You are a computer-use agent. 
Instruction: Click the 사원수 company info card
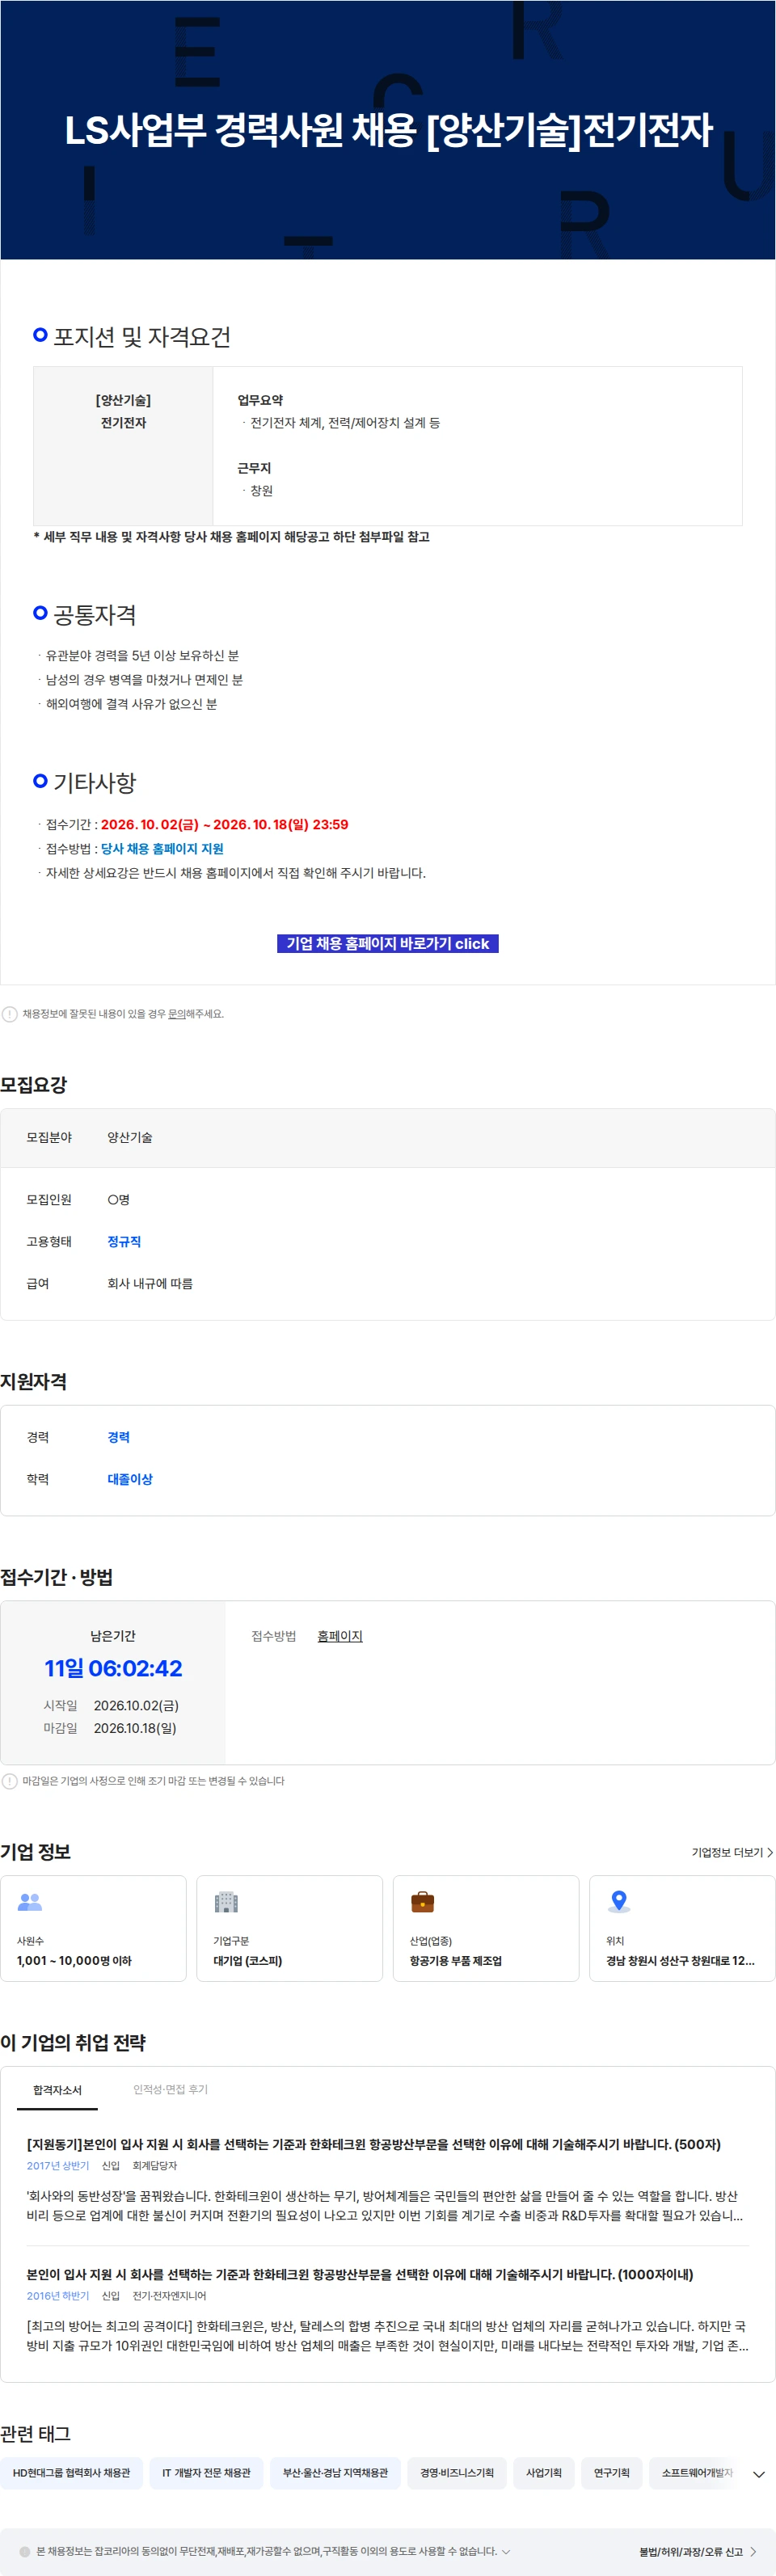click(93, 1928)
